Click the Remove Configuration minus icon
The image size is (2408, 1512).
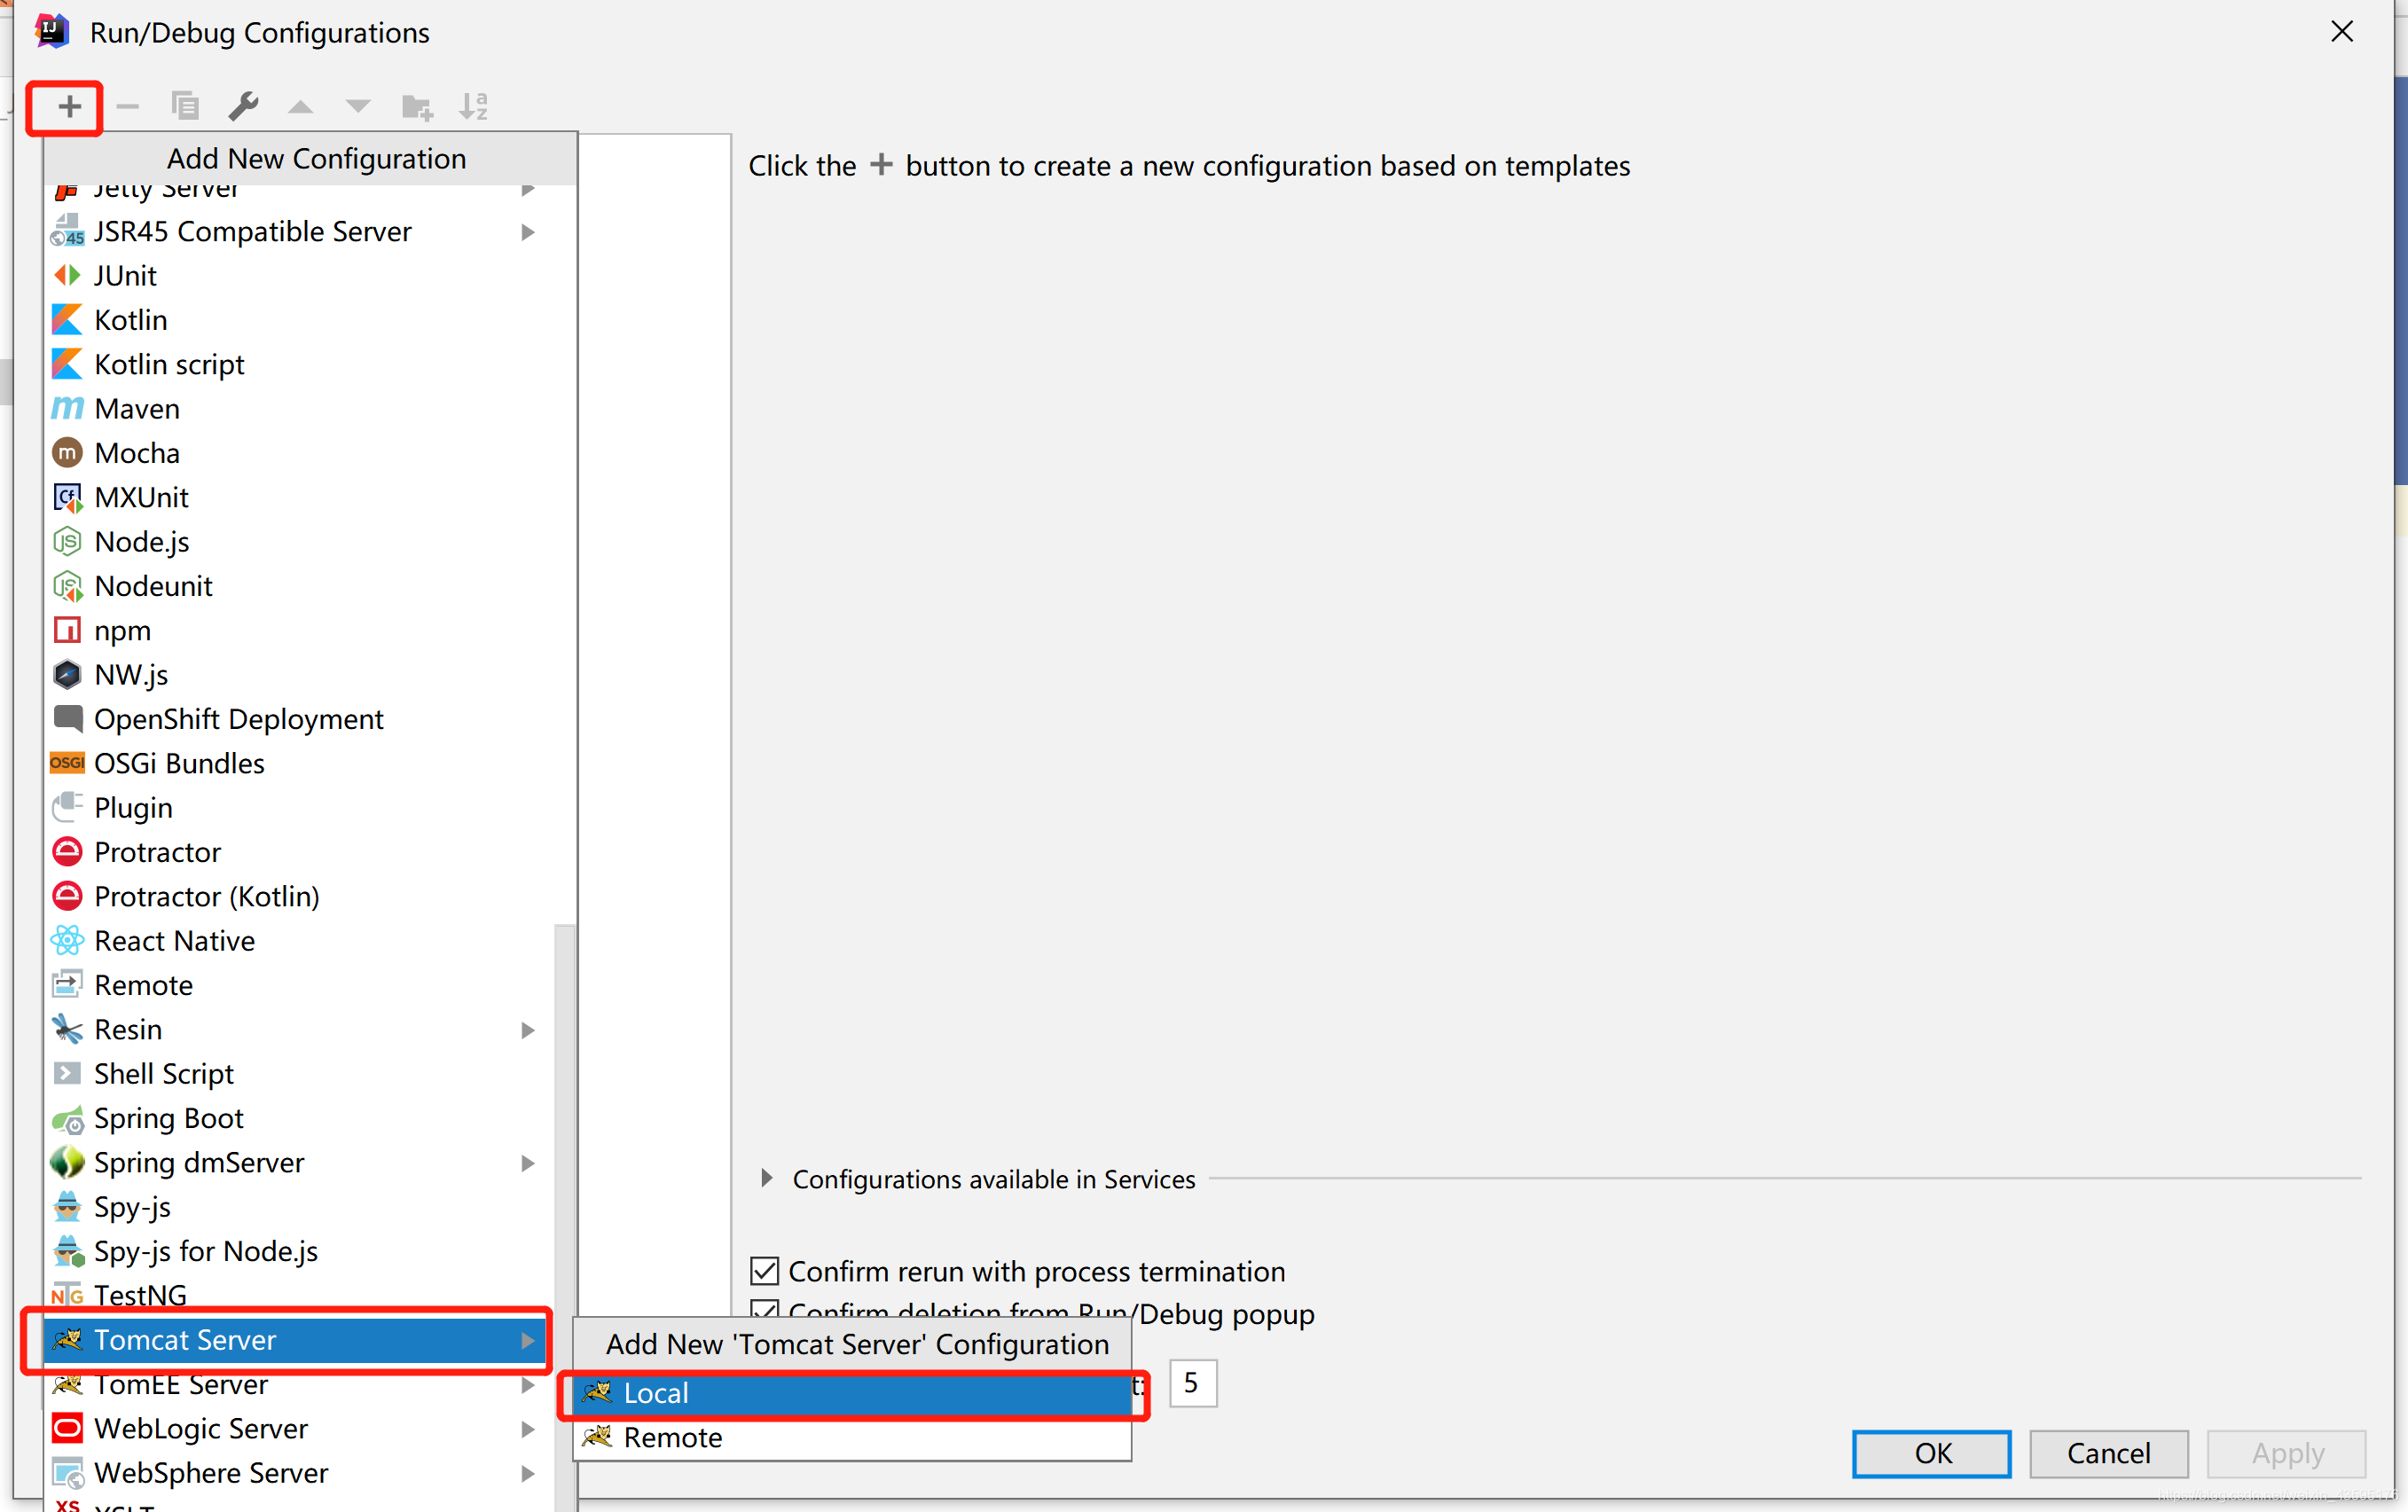tap(127, 106)
